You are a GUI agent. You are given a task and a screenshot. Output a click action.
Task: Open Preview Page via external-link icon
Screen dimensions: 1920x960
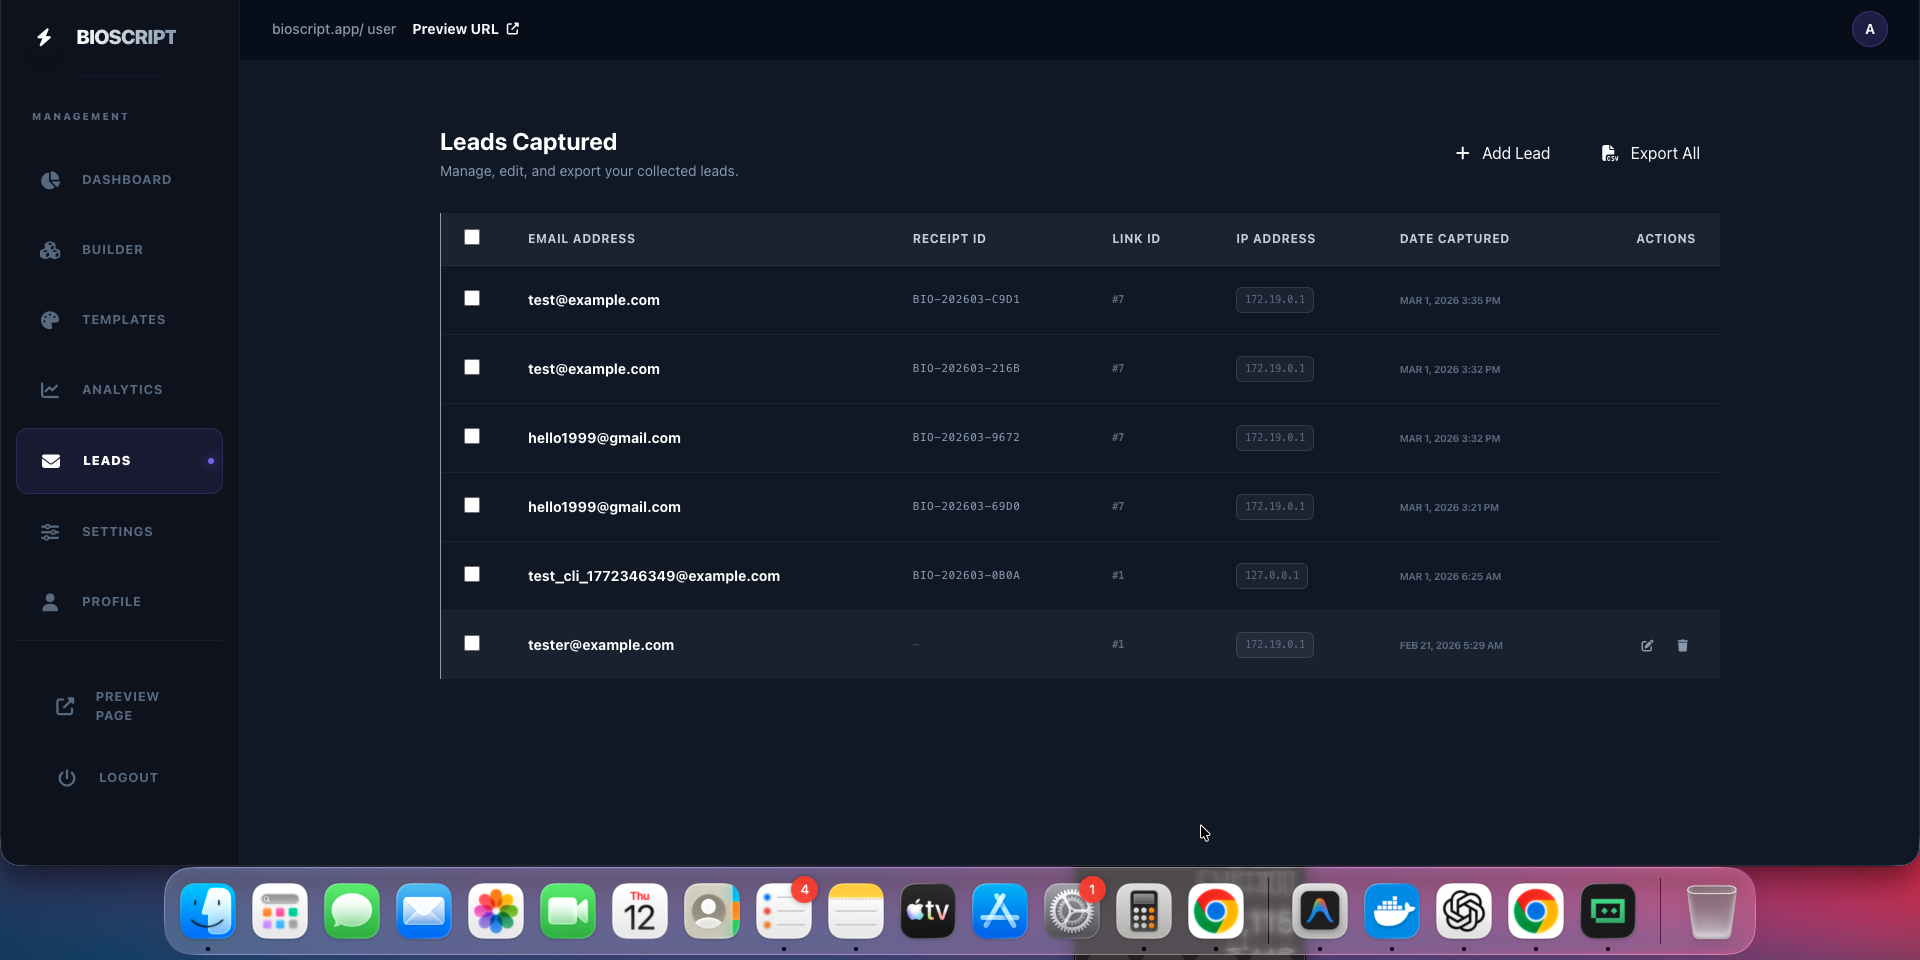pos(64,706)
